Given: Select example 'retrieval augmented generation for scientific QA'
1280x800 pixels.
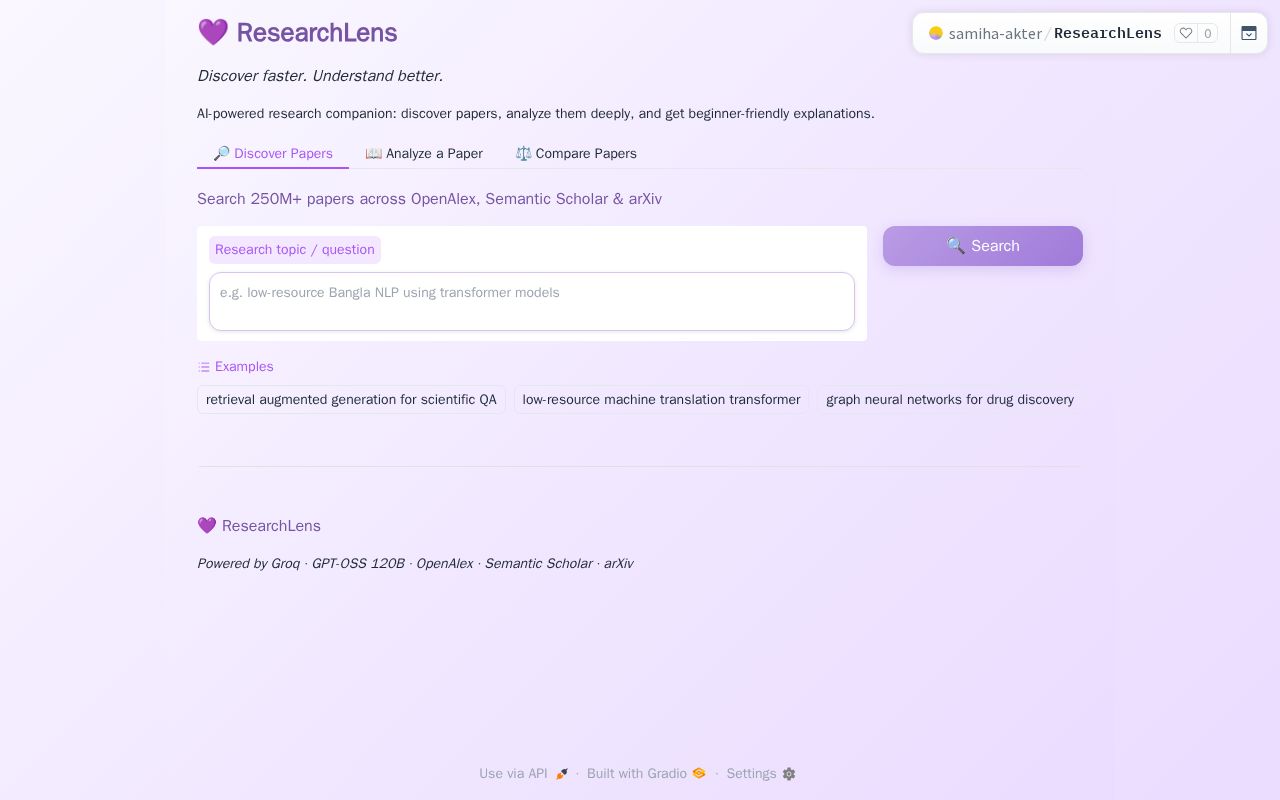Looking at the screenshot, I should click(x=351, y=400).
